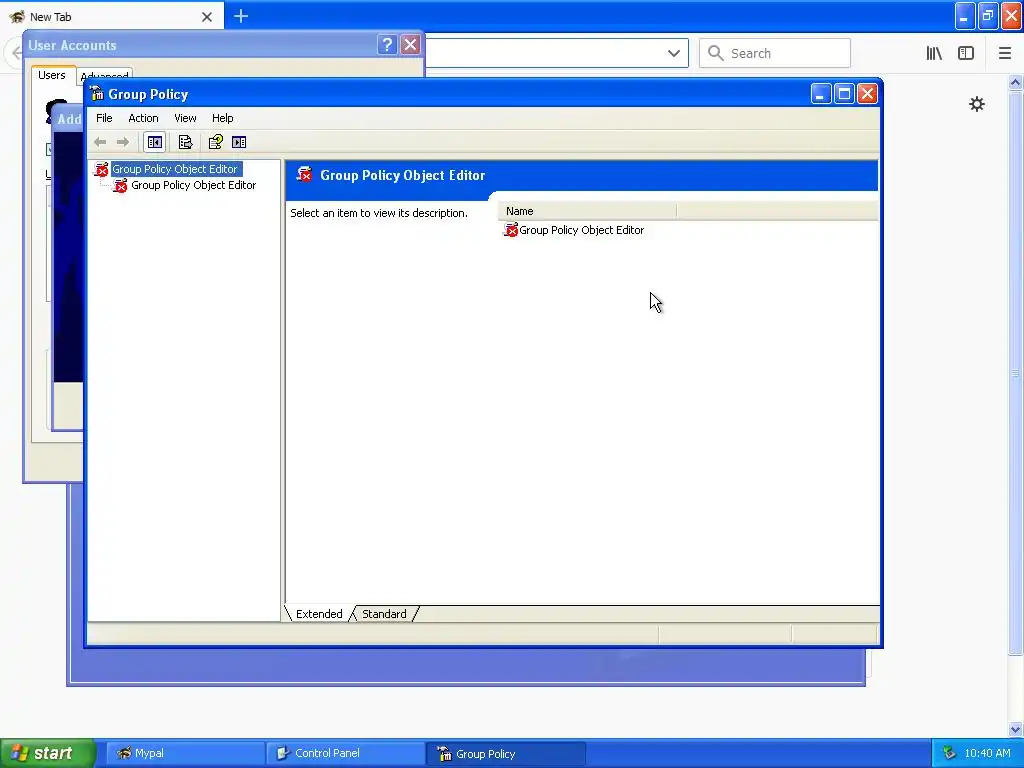Click the blue Group Policy Object Editor header icon
Viewport: 1024px width, 768px height.
click(304, 174)
